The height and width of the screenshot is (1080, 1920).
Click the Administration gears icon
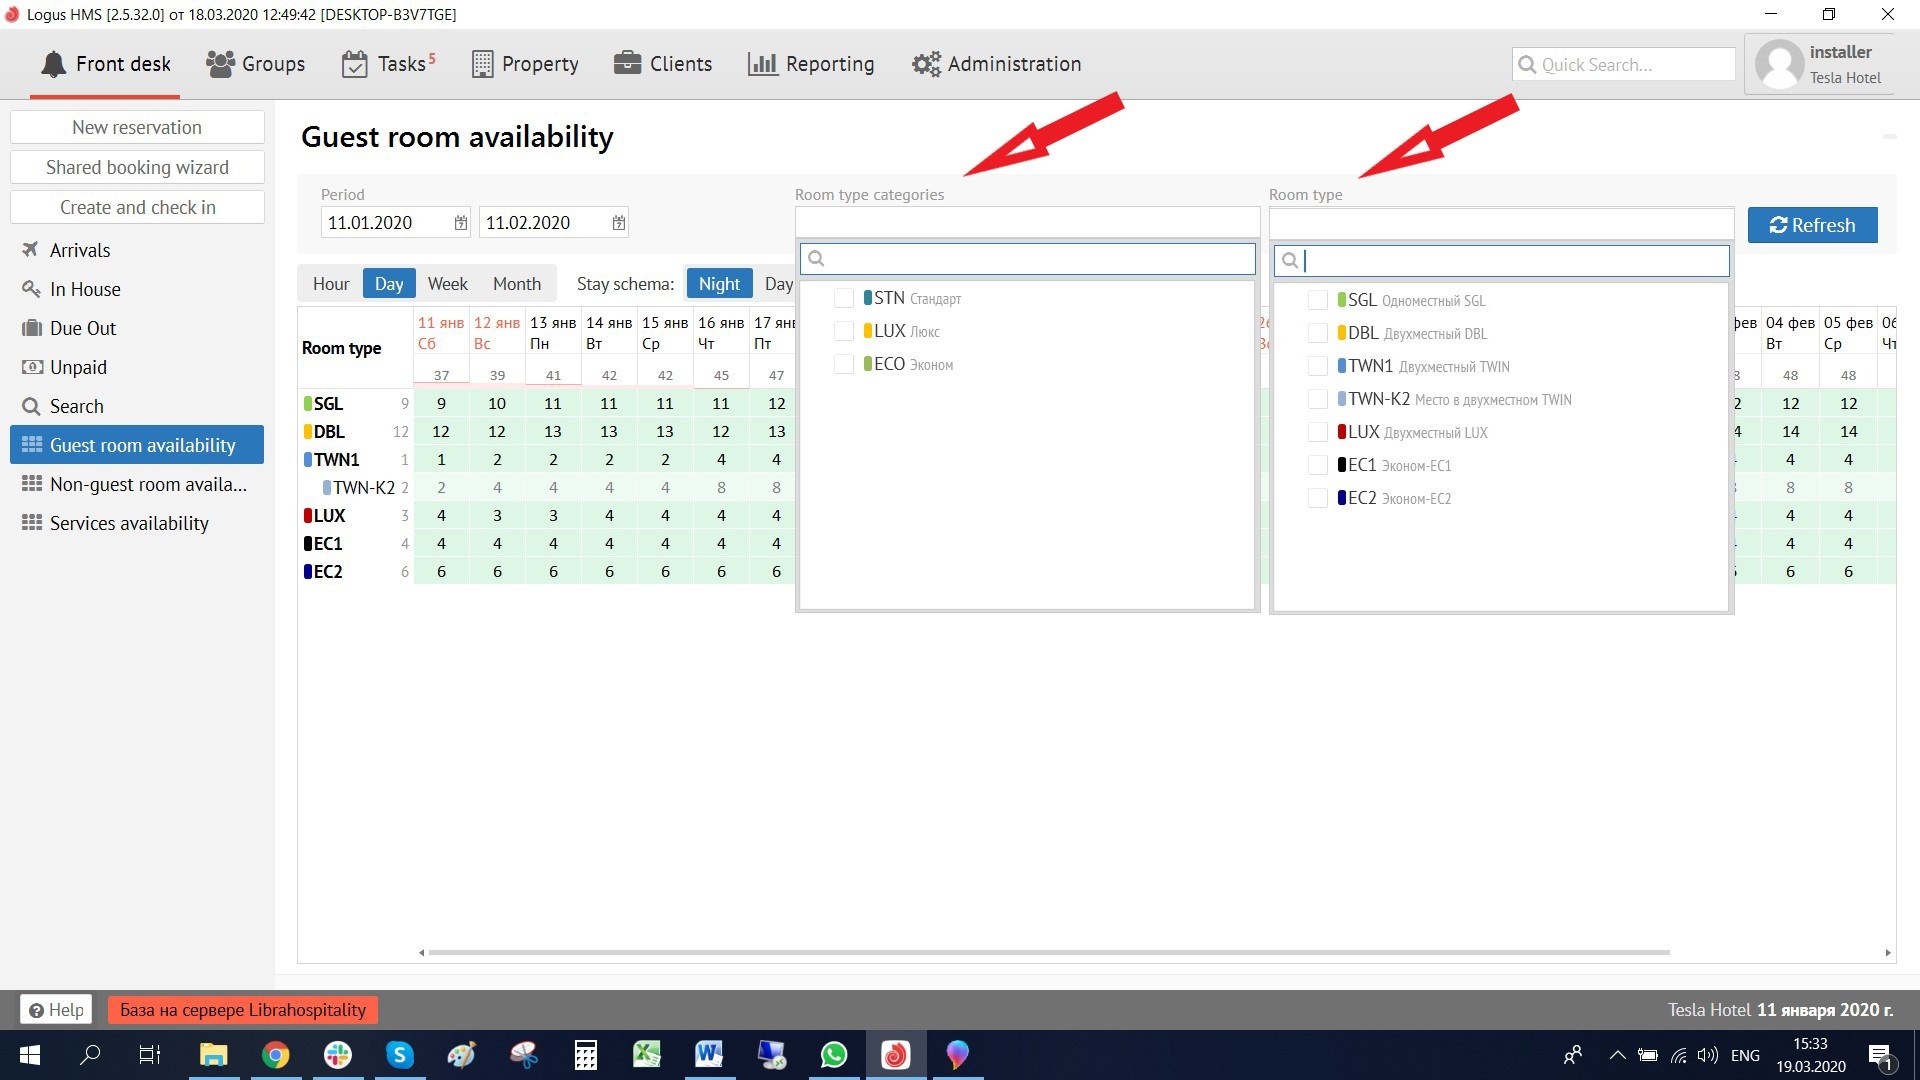pos(926,64)
